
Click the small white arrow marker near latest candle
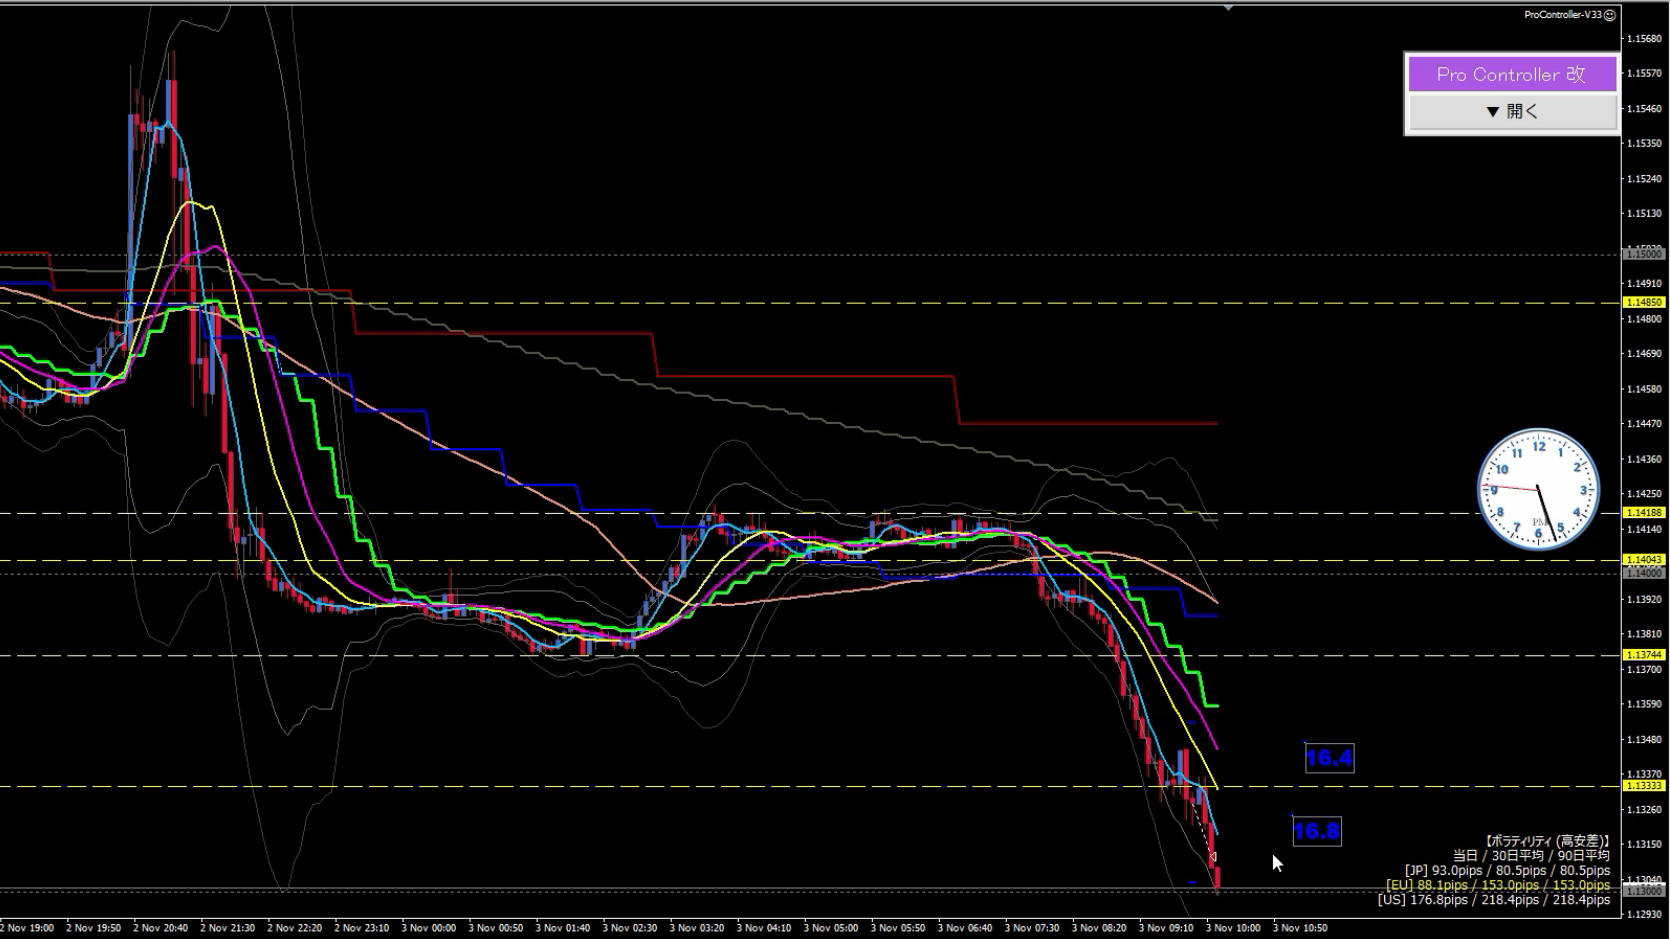point(1212,856)
